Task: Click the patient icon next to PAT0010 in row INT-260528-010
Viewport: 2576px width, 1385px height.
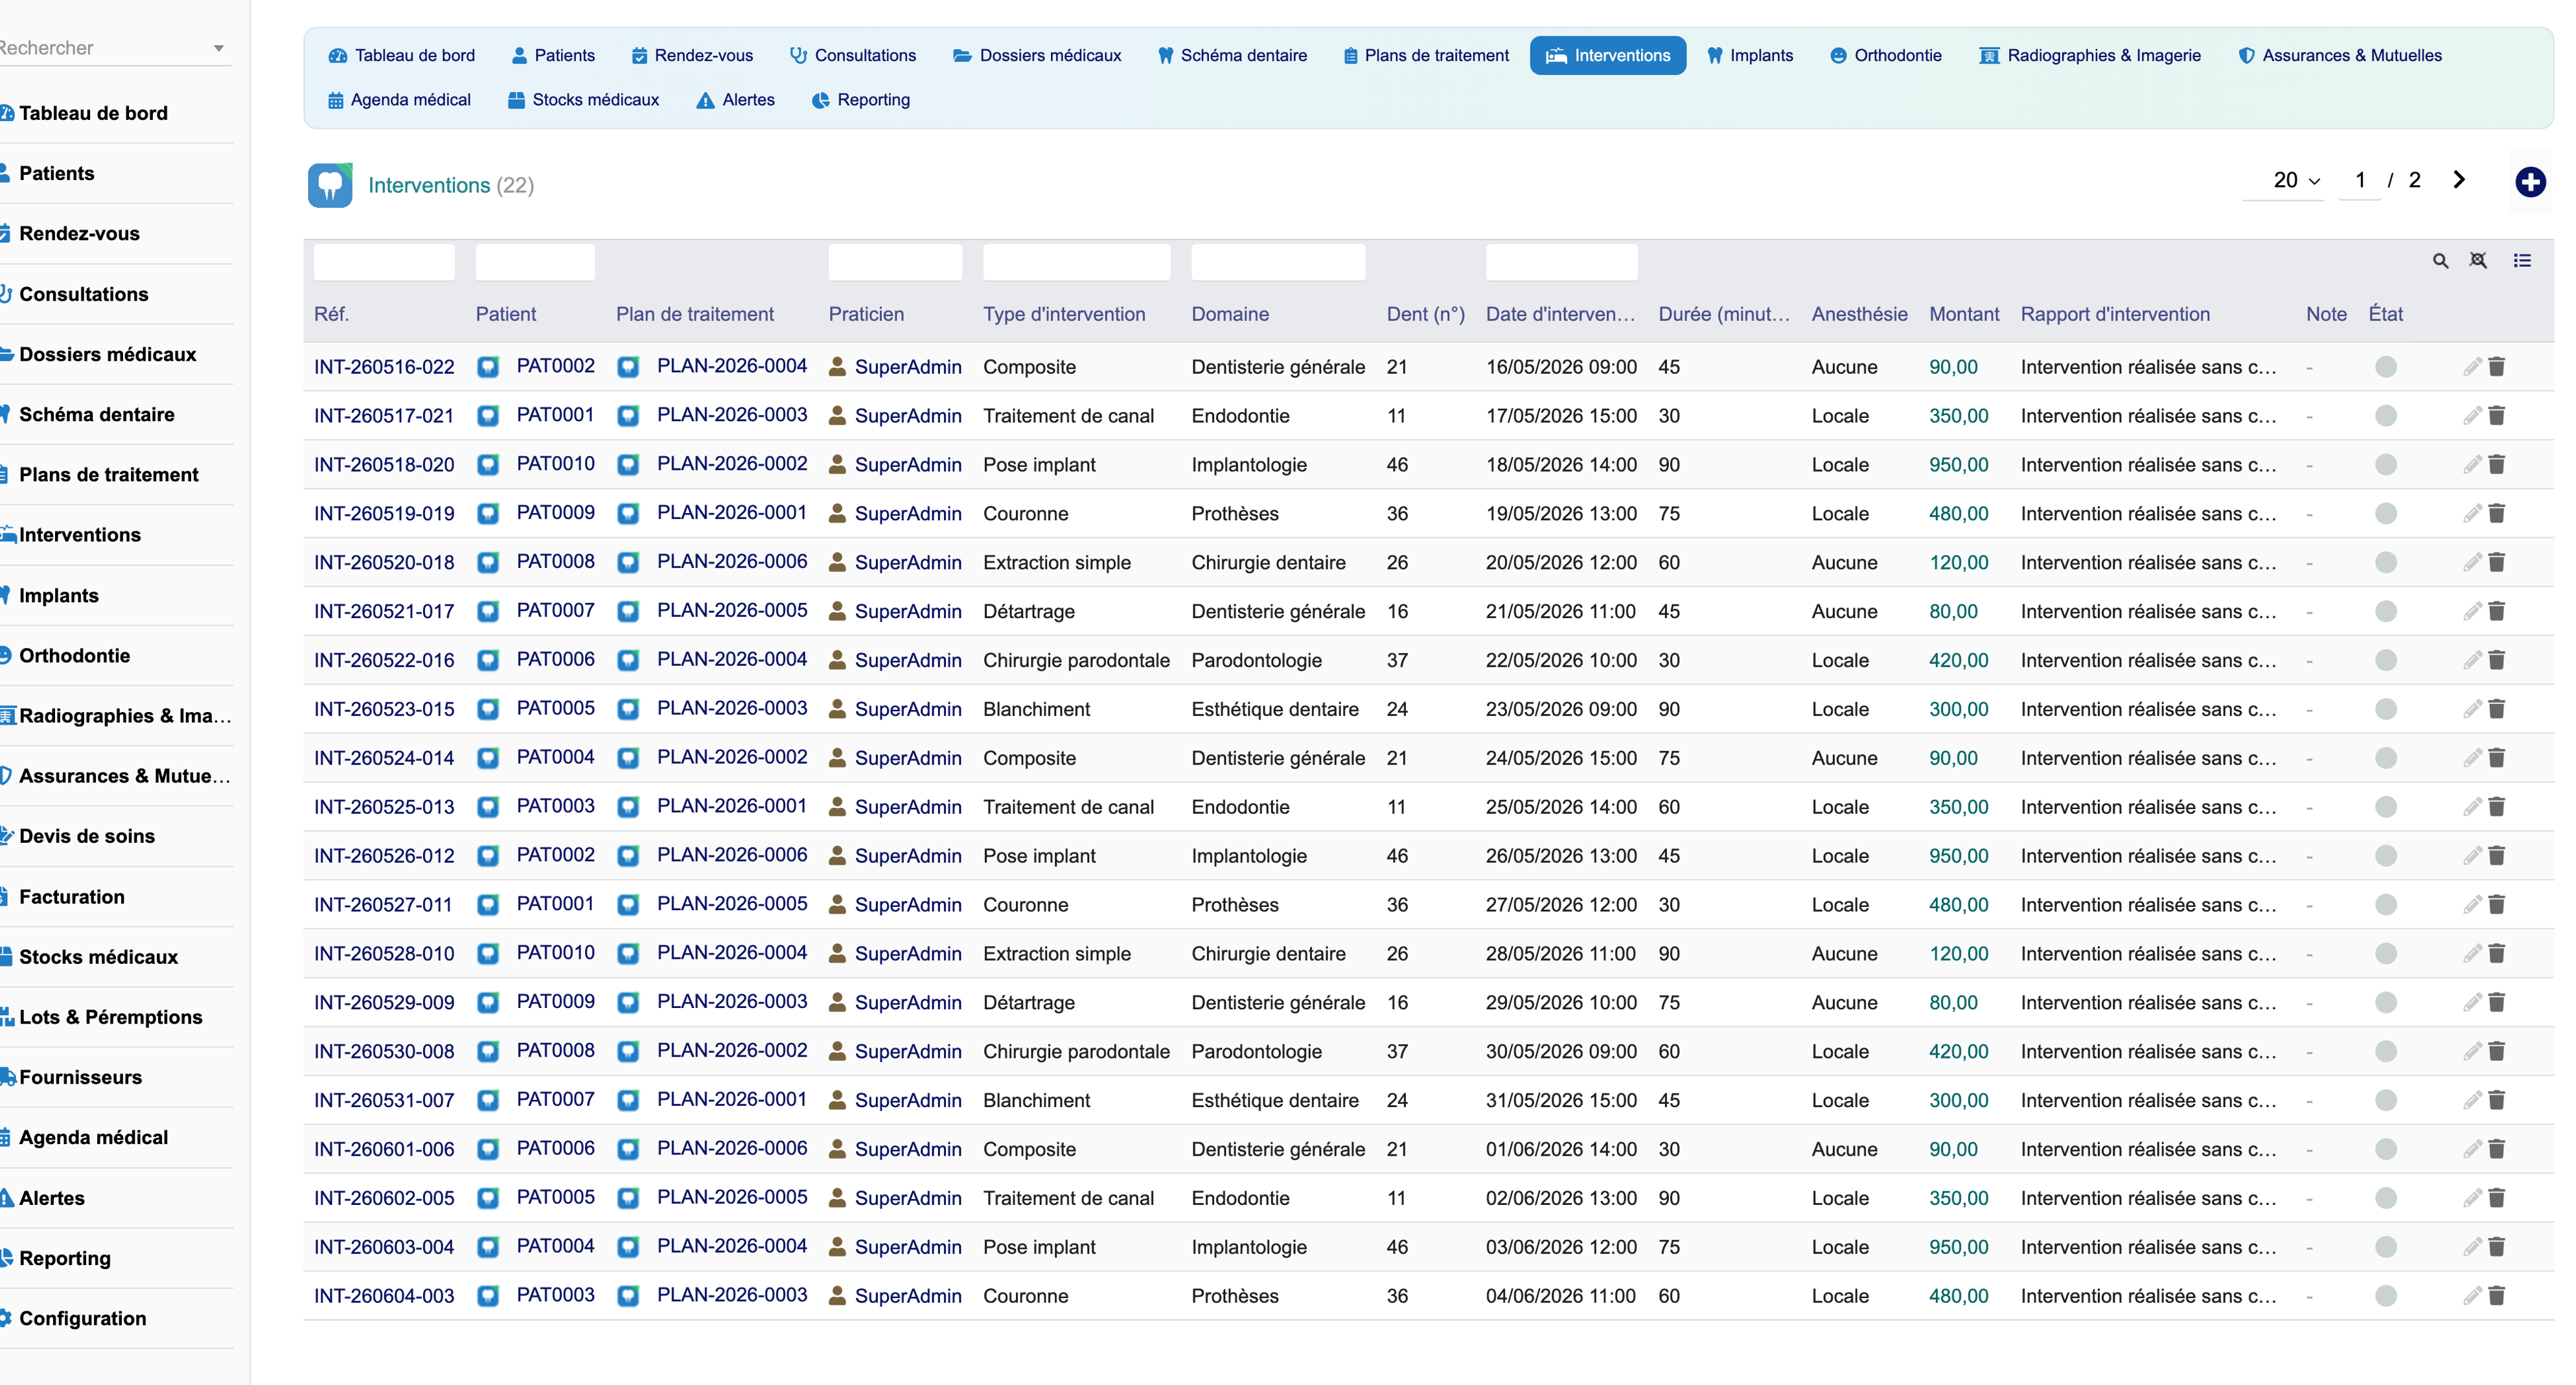Action: [x=488, y=954]
